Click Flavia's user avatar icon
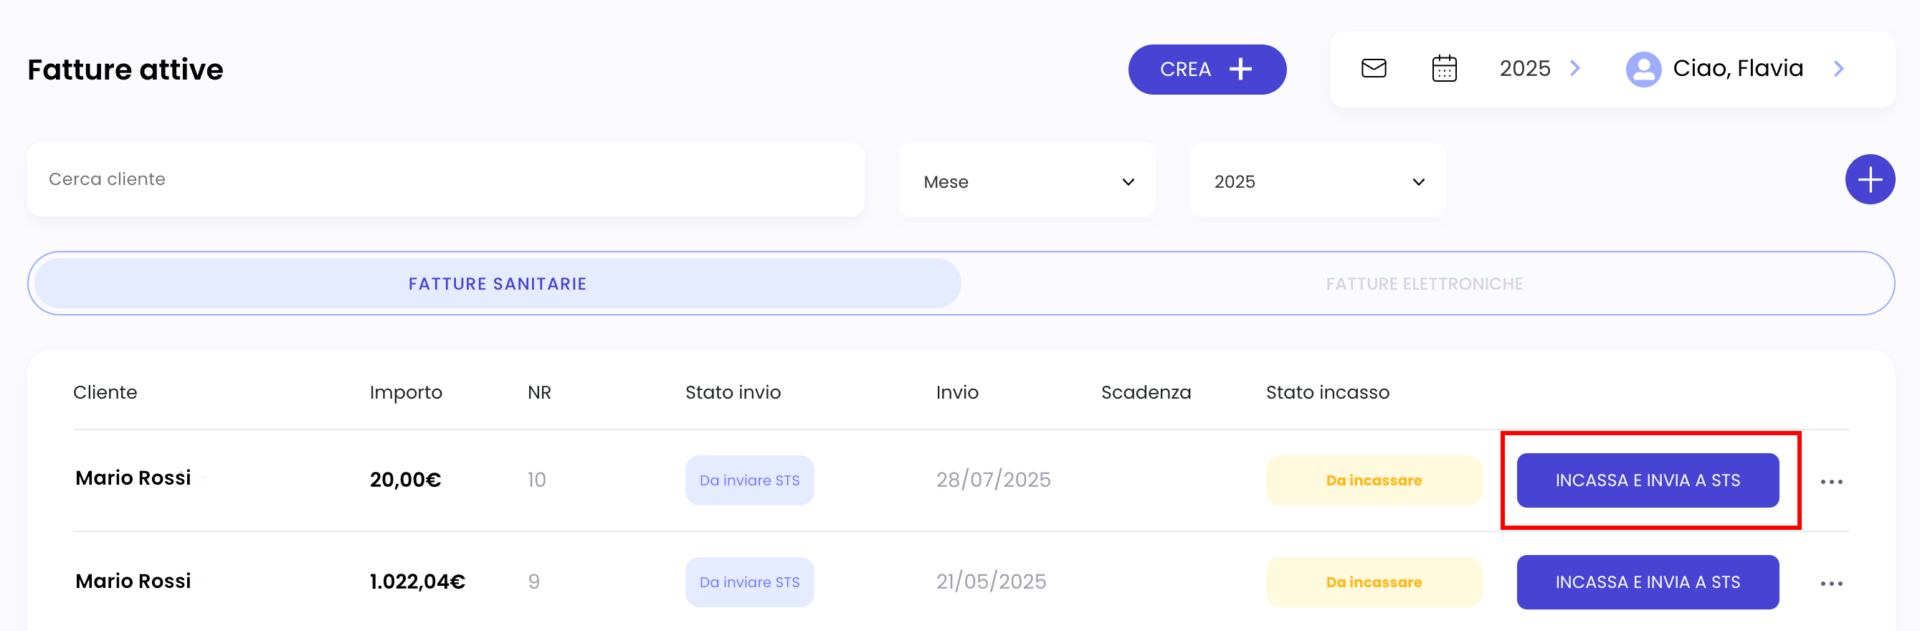1920x631 pixels. tap(1643, 69)
